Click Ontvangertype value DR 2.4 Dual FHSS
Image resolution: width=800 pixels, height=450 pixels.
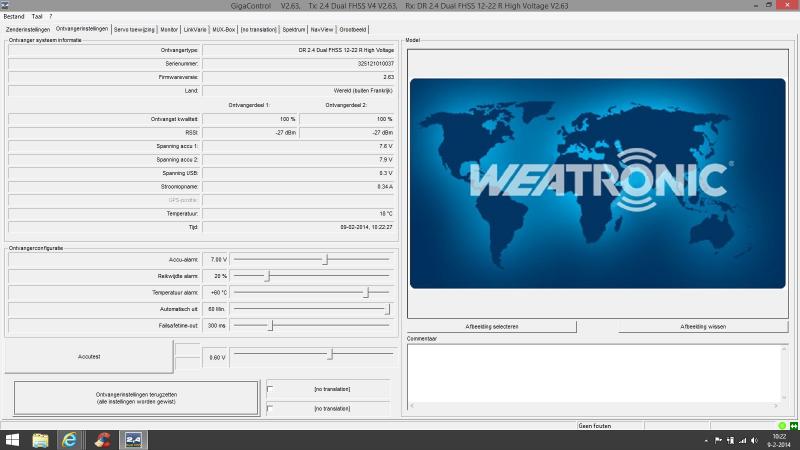pyautogui.click(x=346, y=50)
